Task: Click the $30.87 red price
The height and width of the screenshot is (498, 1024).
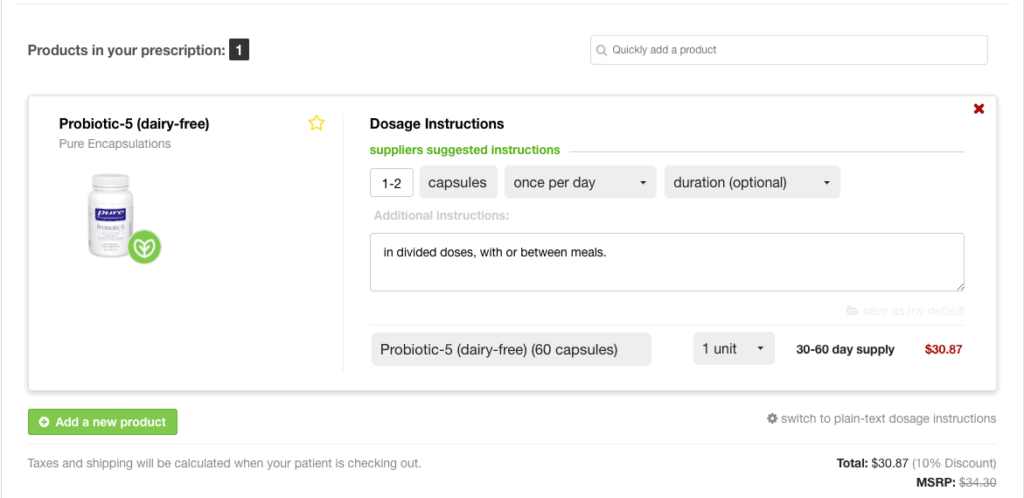Action: 944,349
